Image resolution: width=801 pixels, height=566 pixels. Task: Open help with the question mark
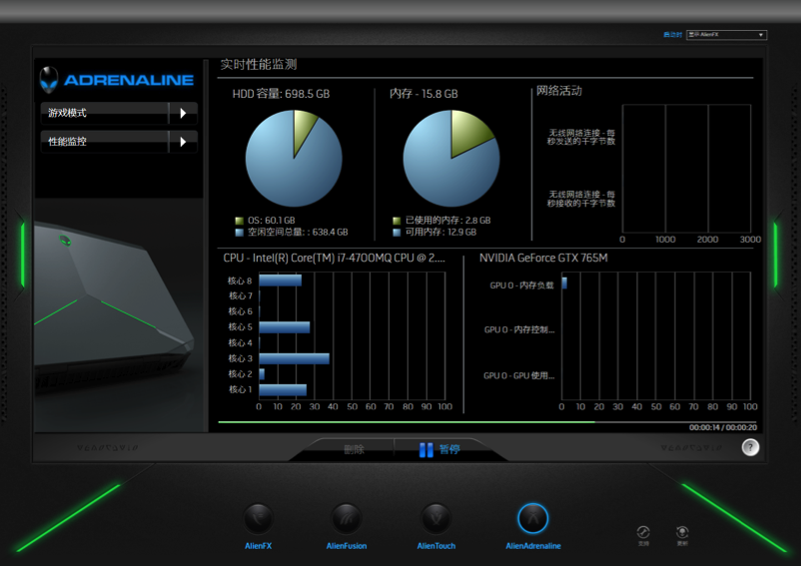pos(750,447)
